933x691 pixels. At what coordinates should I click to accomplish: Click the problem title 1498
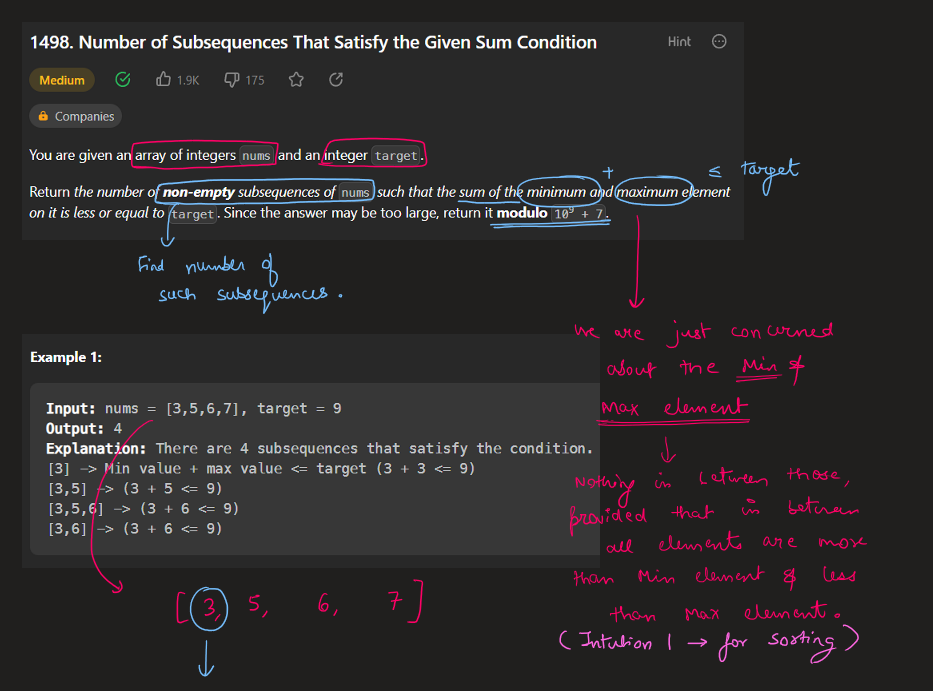pos(313,42)
